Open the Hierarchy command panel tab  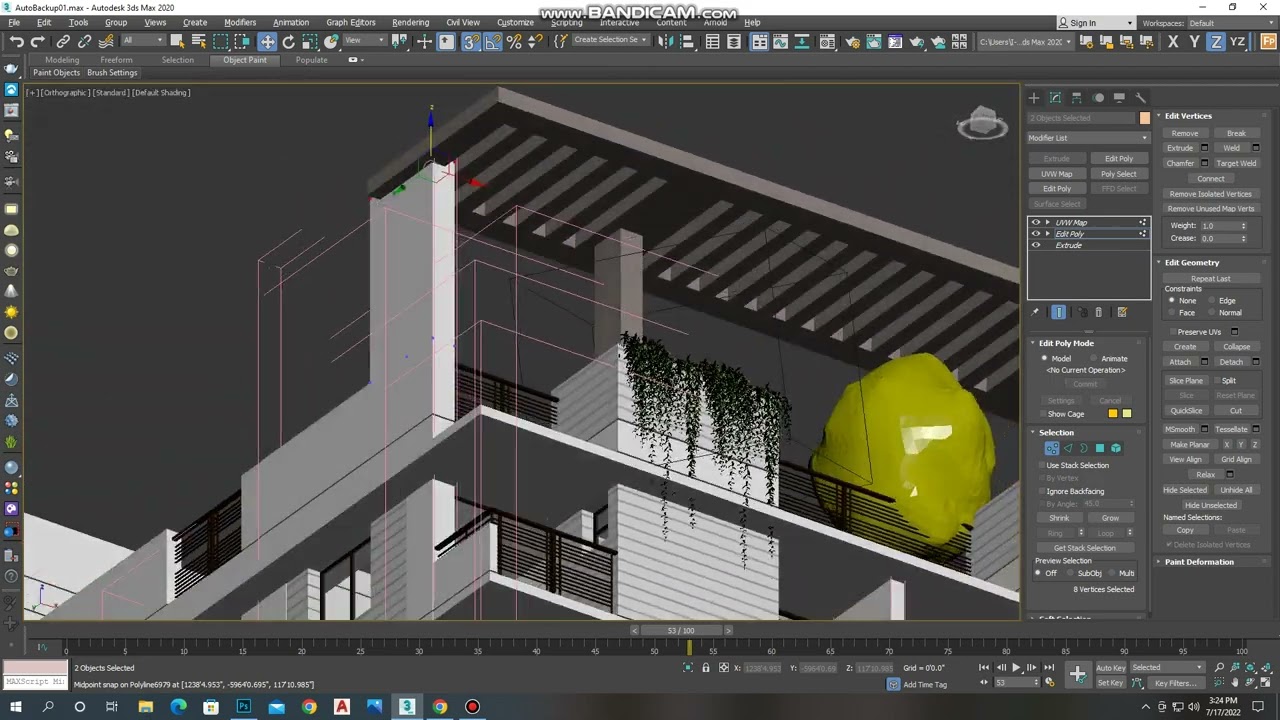click(1077, 98)
